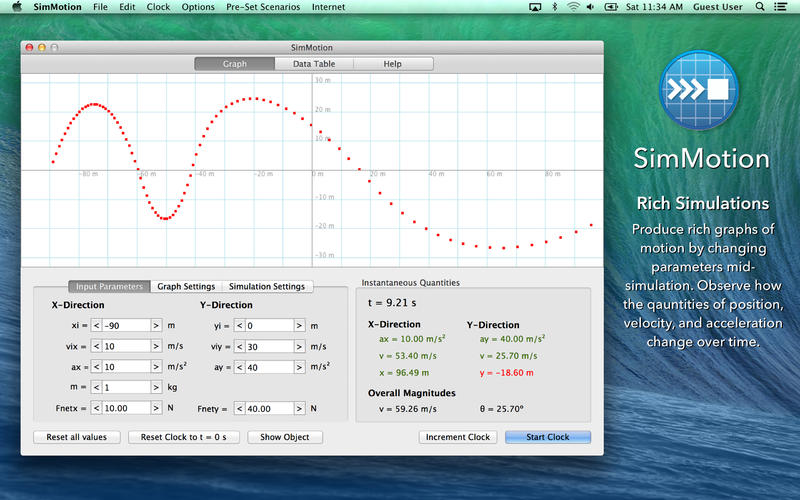This screenshot has height=500, width=800.
Task: Decrease Fnetx with the left arrow
Action: pos(96,408)
